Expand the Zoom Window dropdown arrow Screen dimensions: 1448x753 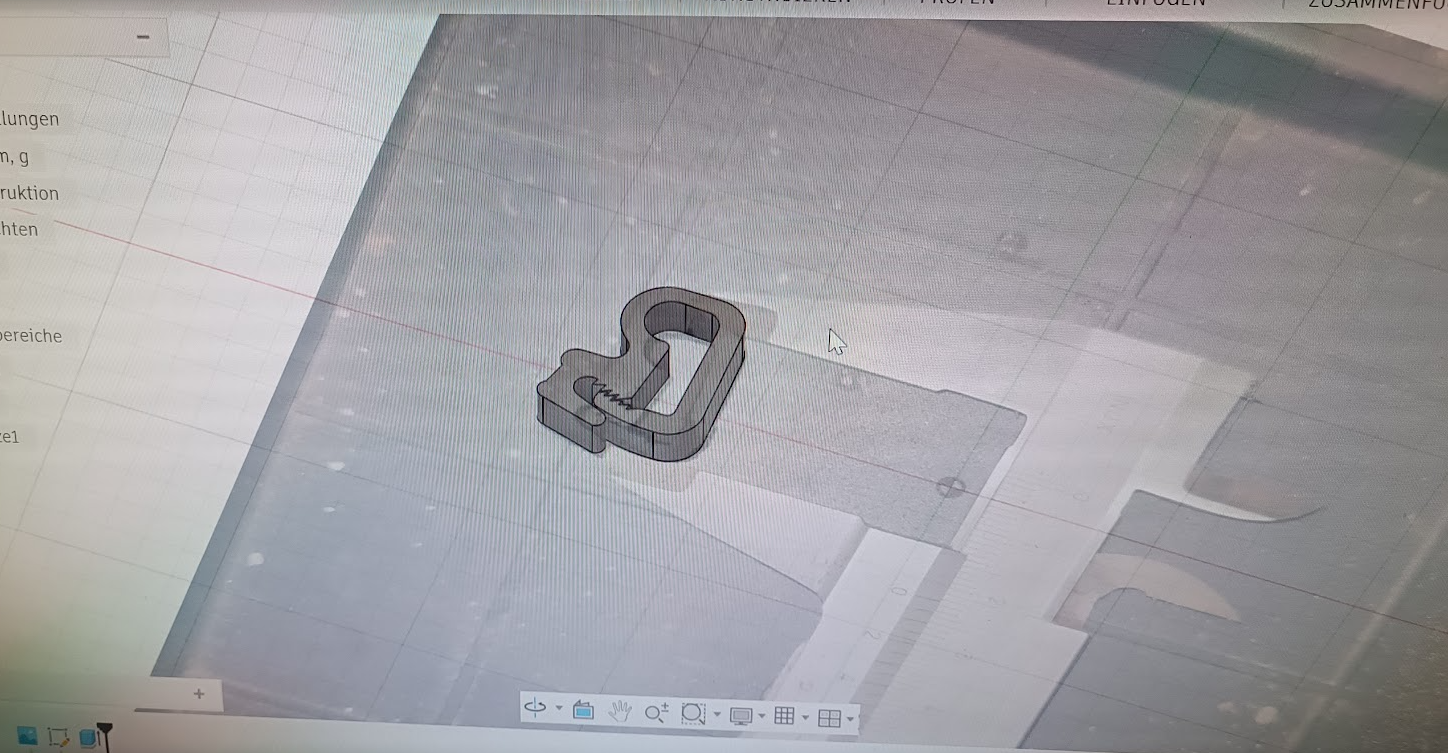[x=717, y=714]
